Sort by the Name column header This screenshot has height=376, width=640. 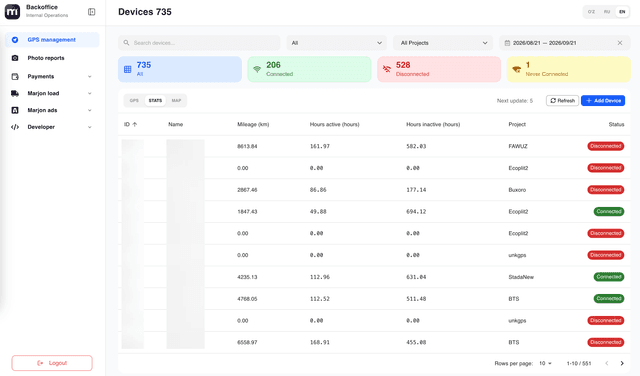[176, 125]
